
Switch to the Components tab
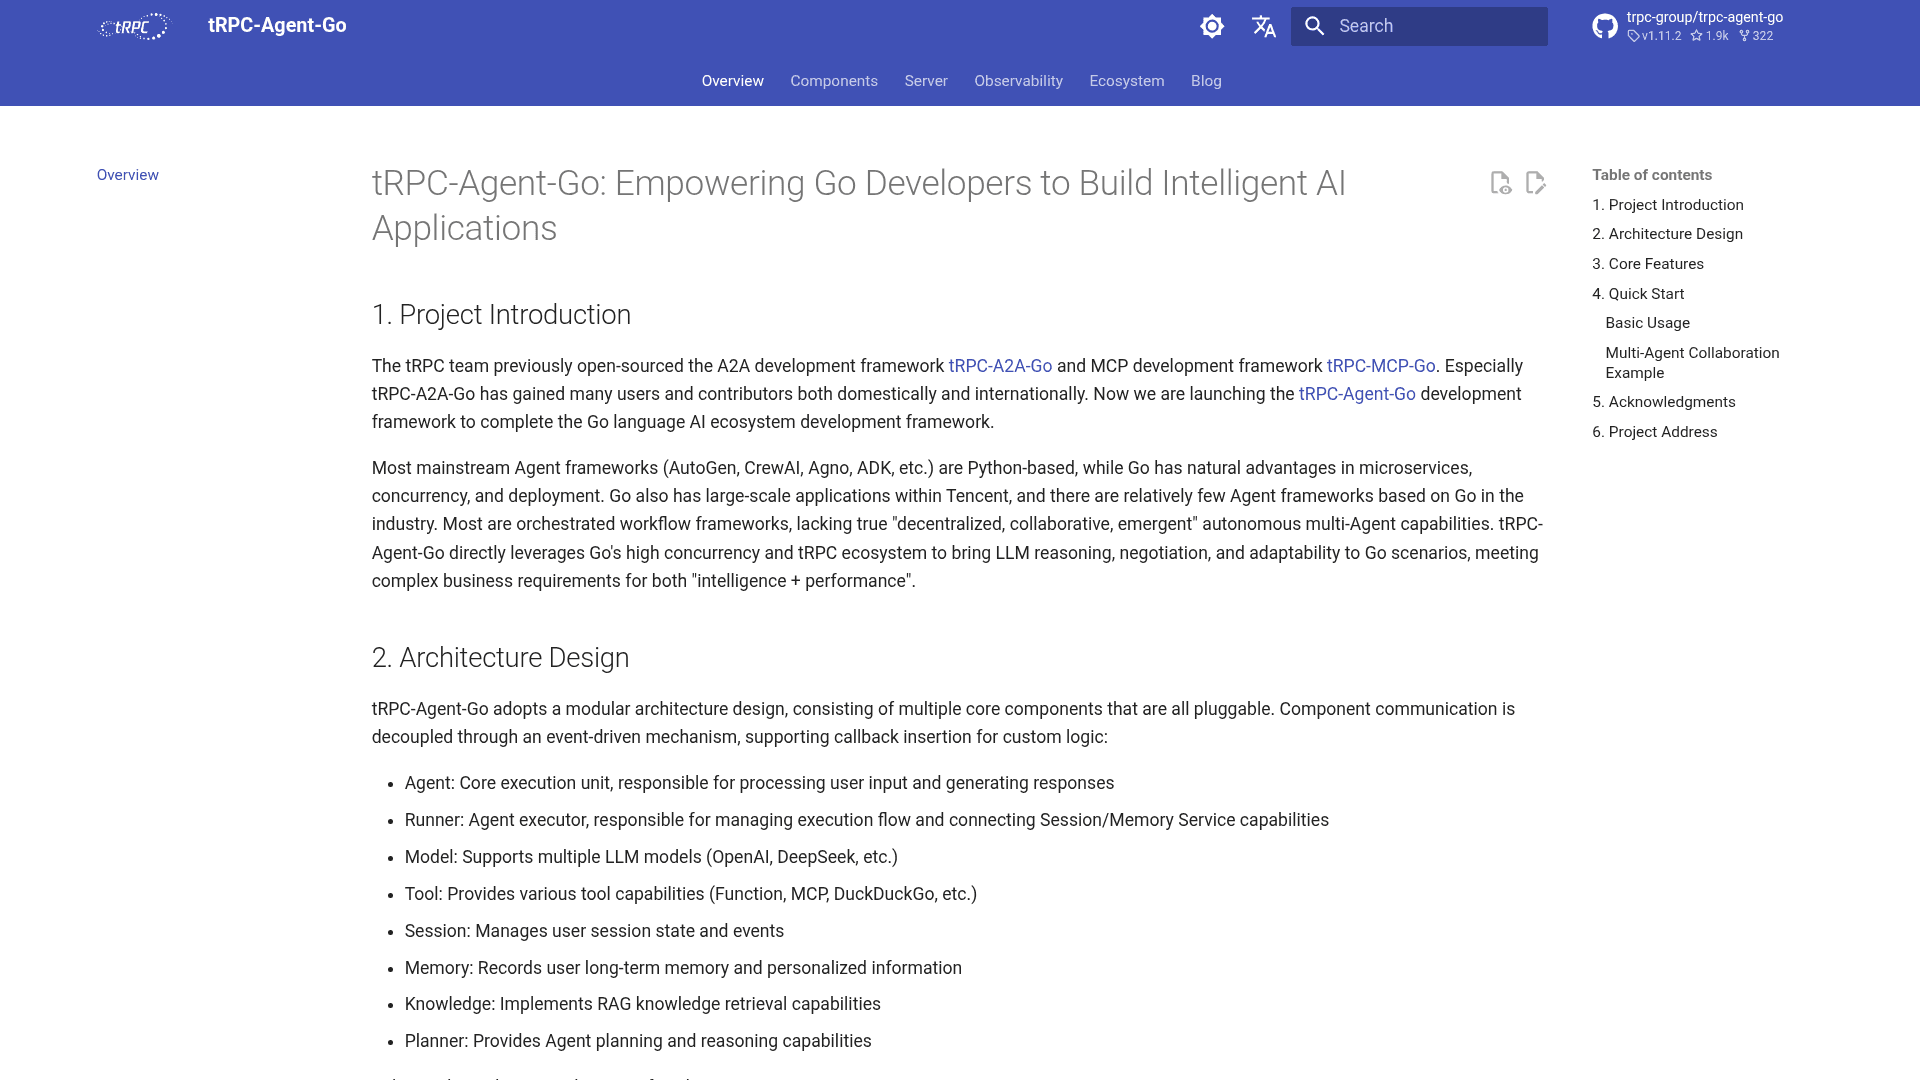(x=834, y=81)
